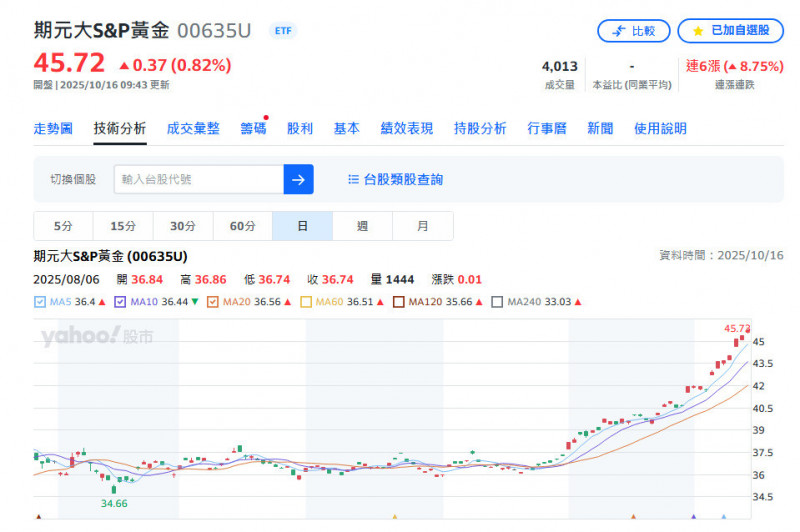The image size is (800, 532).
Task: Select the 15分 chart interval
Action: click(x=123, y=226)
